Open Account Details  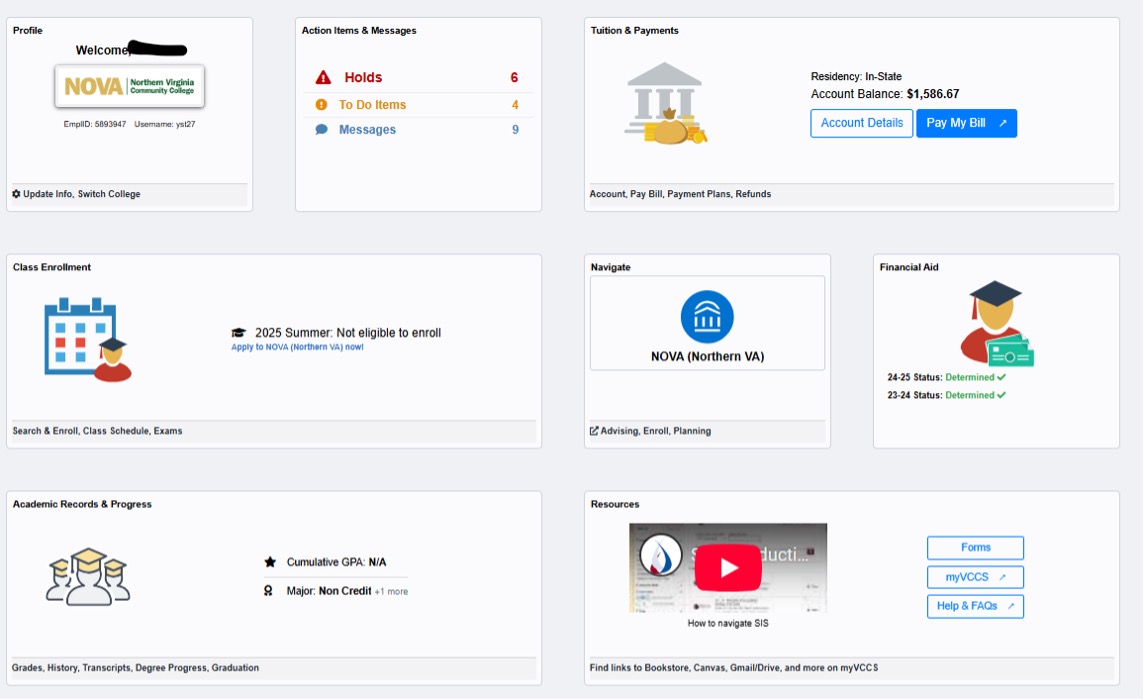pos(861,123)
